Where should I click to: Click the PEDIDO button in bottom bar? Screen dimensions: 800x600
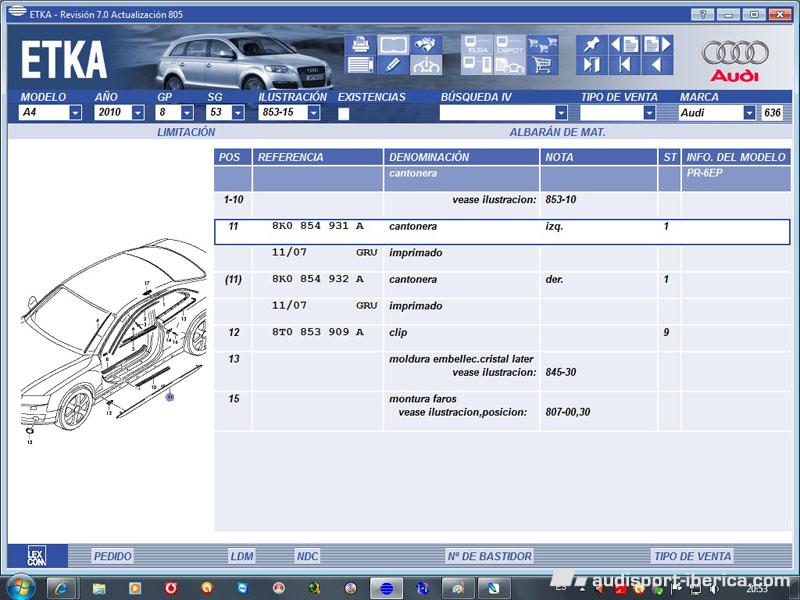[112, 556]
